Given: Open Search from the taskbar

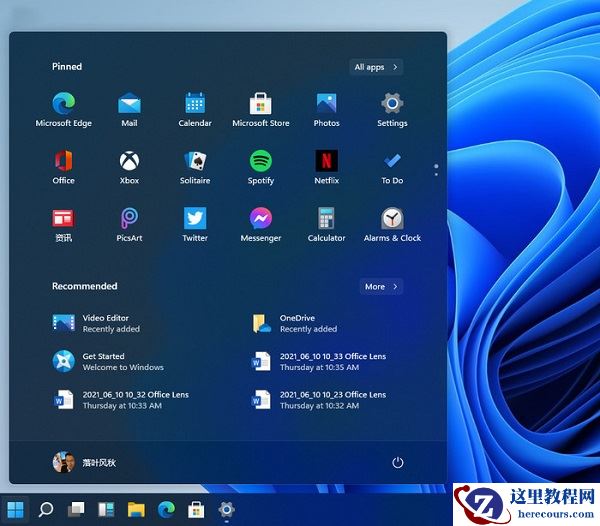Looking at the screenshot, I should pos(46,510).
